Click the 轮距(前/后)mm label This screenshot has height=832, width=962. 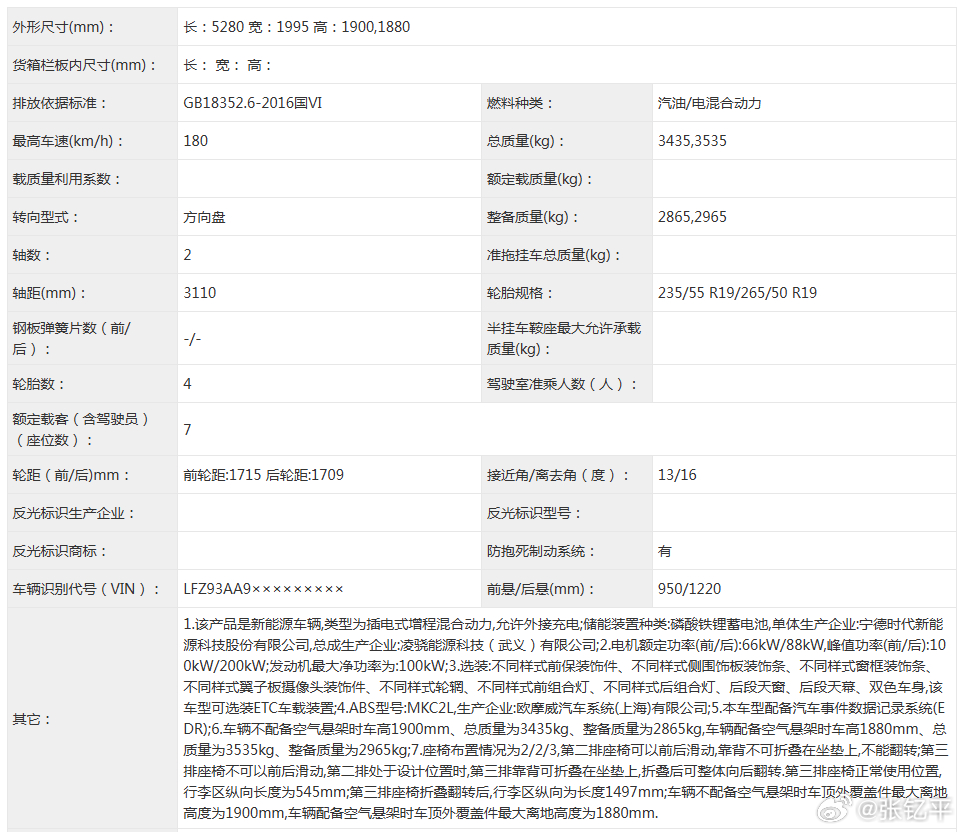point(71,475)
